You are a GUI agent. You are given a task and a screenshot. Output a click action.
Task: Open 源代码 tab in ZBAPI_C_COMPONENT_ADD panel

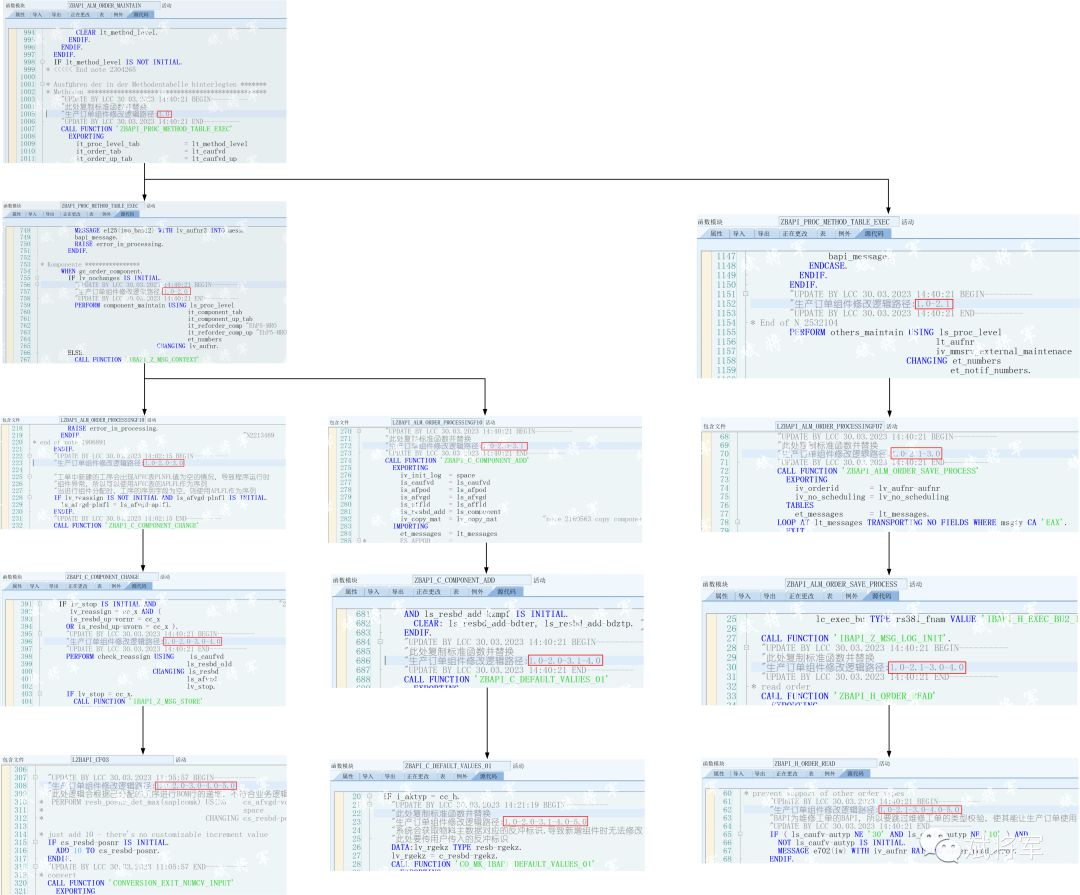click(x=507, y=592)
